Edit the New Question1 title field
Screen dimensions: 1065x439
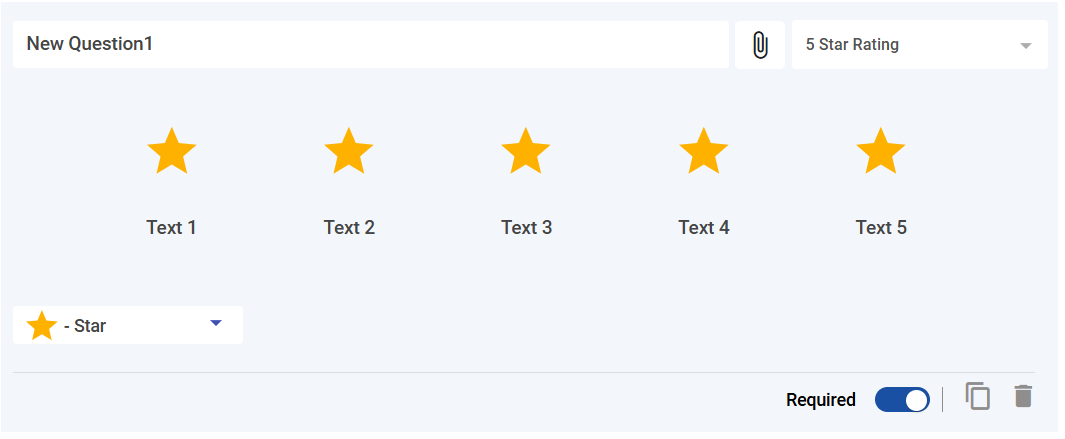click(x=370, y=45)
